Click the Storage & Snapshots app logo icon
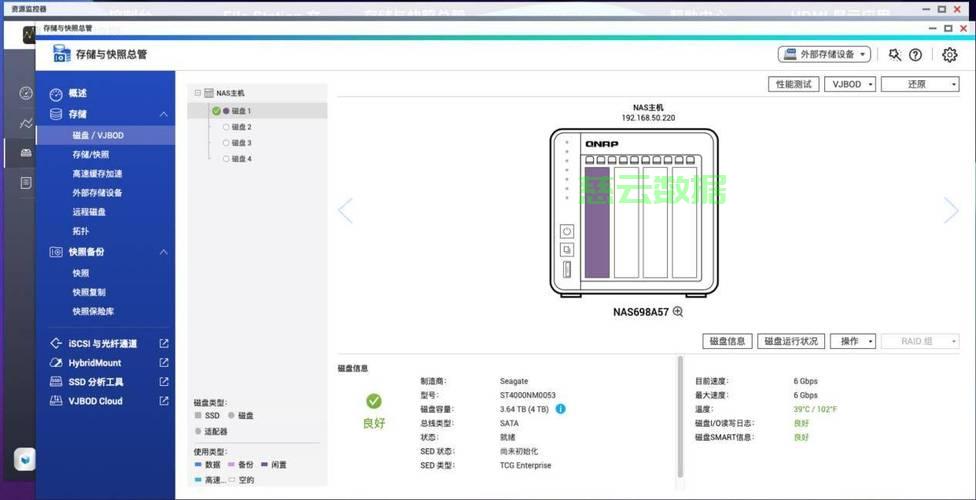 (62, 54)
